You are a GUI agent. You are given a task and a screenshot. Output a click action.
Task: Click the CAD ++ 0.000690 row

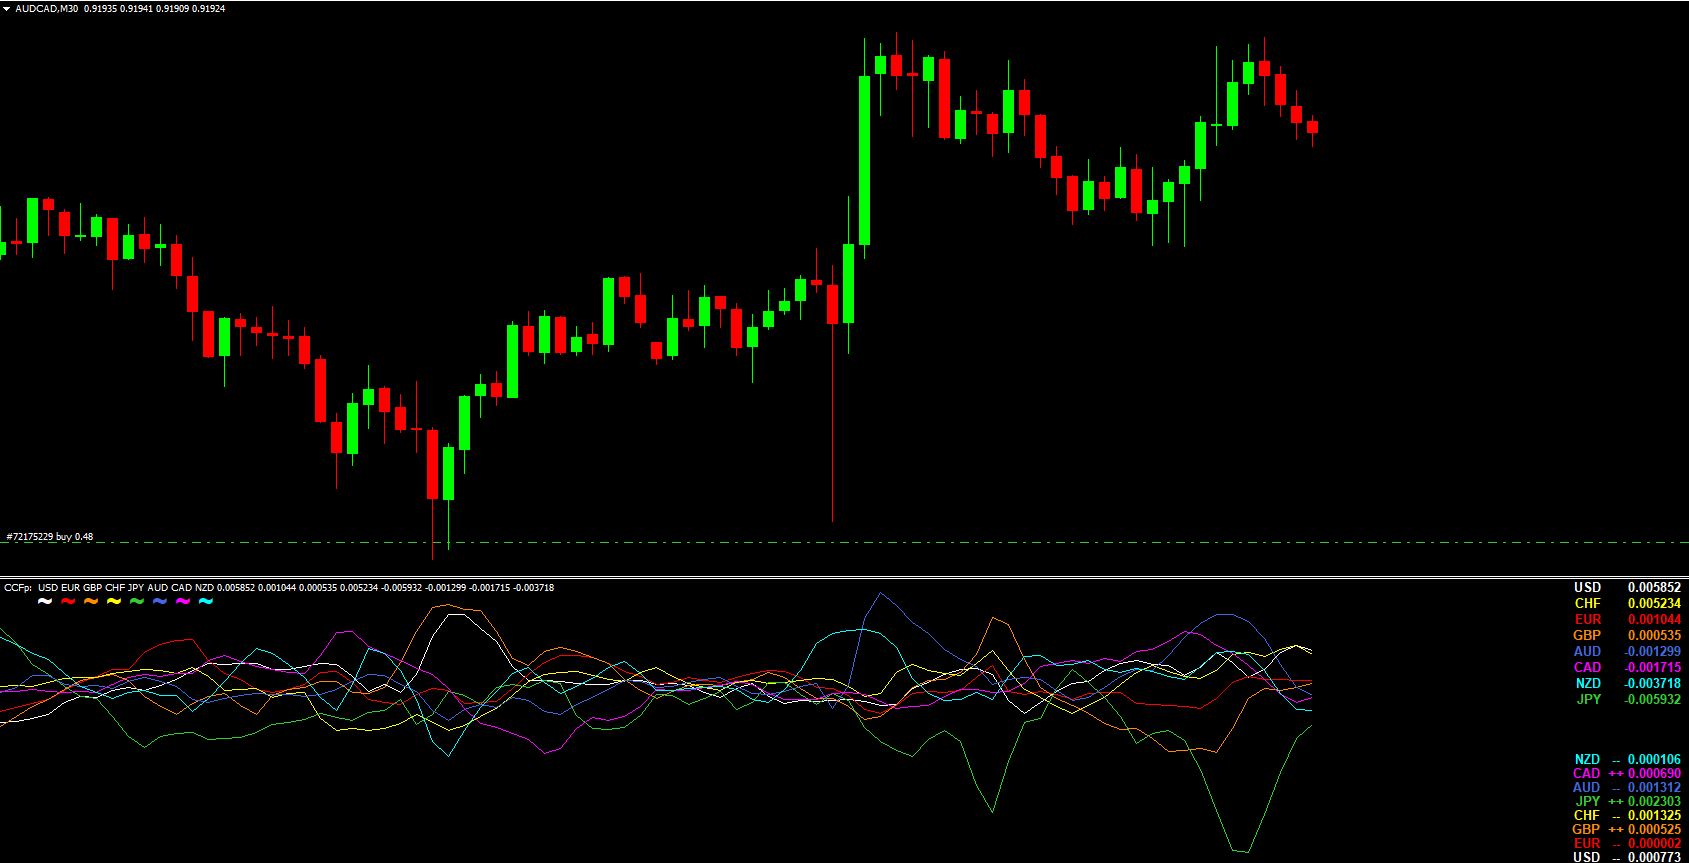pyautogui.click(x=1627, y=773)
